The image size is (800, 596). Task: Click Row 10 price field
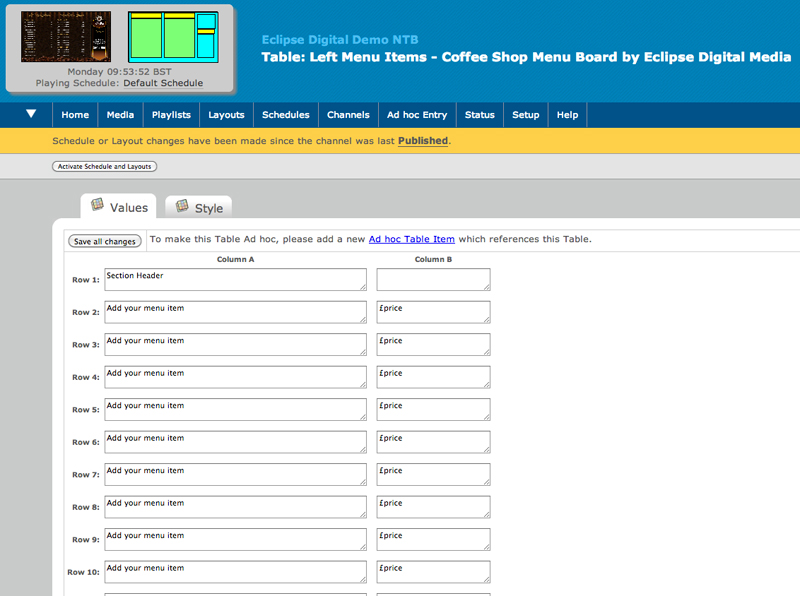[x=434, y=572]
